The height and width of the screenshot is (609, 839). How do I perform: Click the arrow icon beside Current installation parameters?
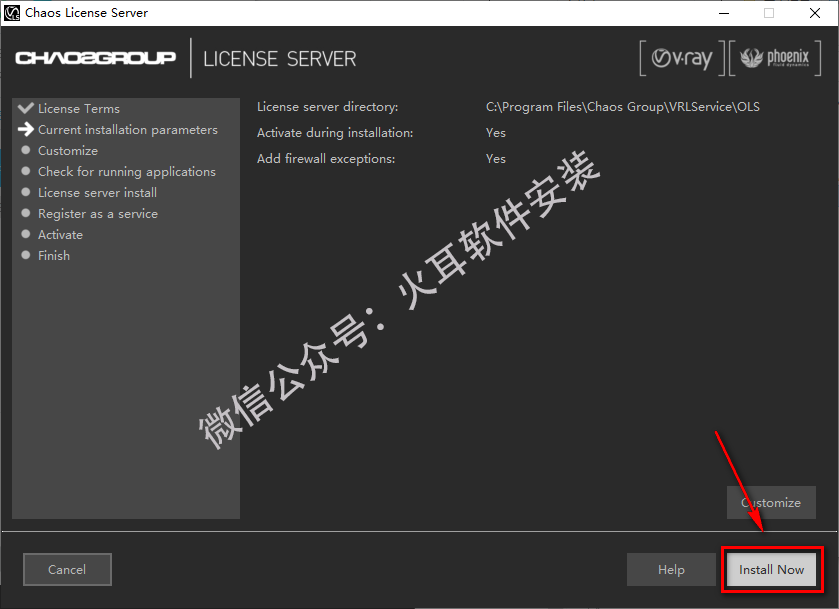[26, 129]
